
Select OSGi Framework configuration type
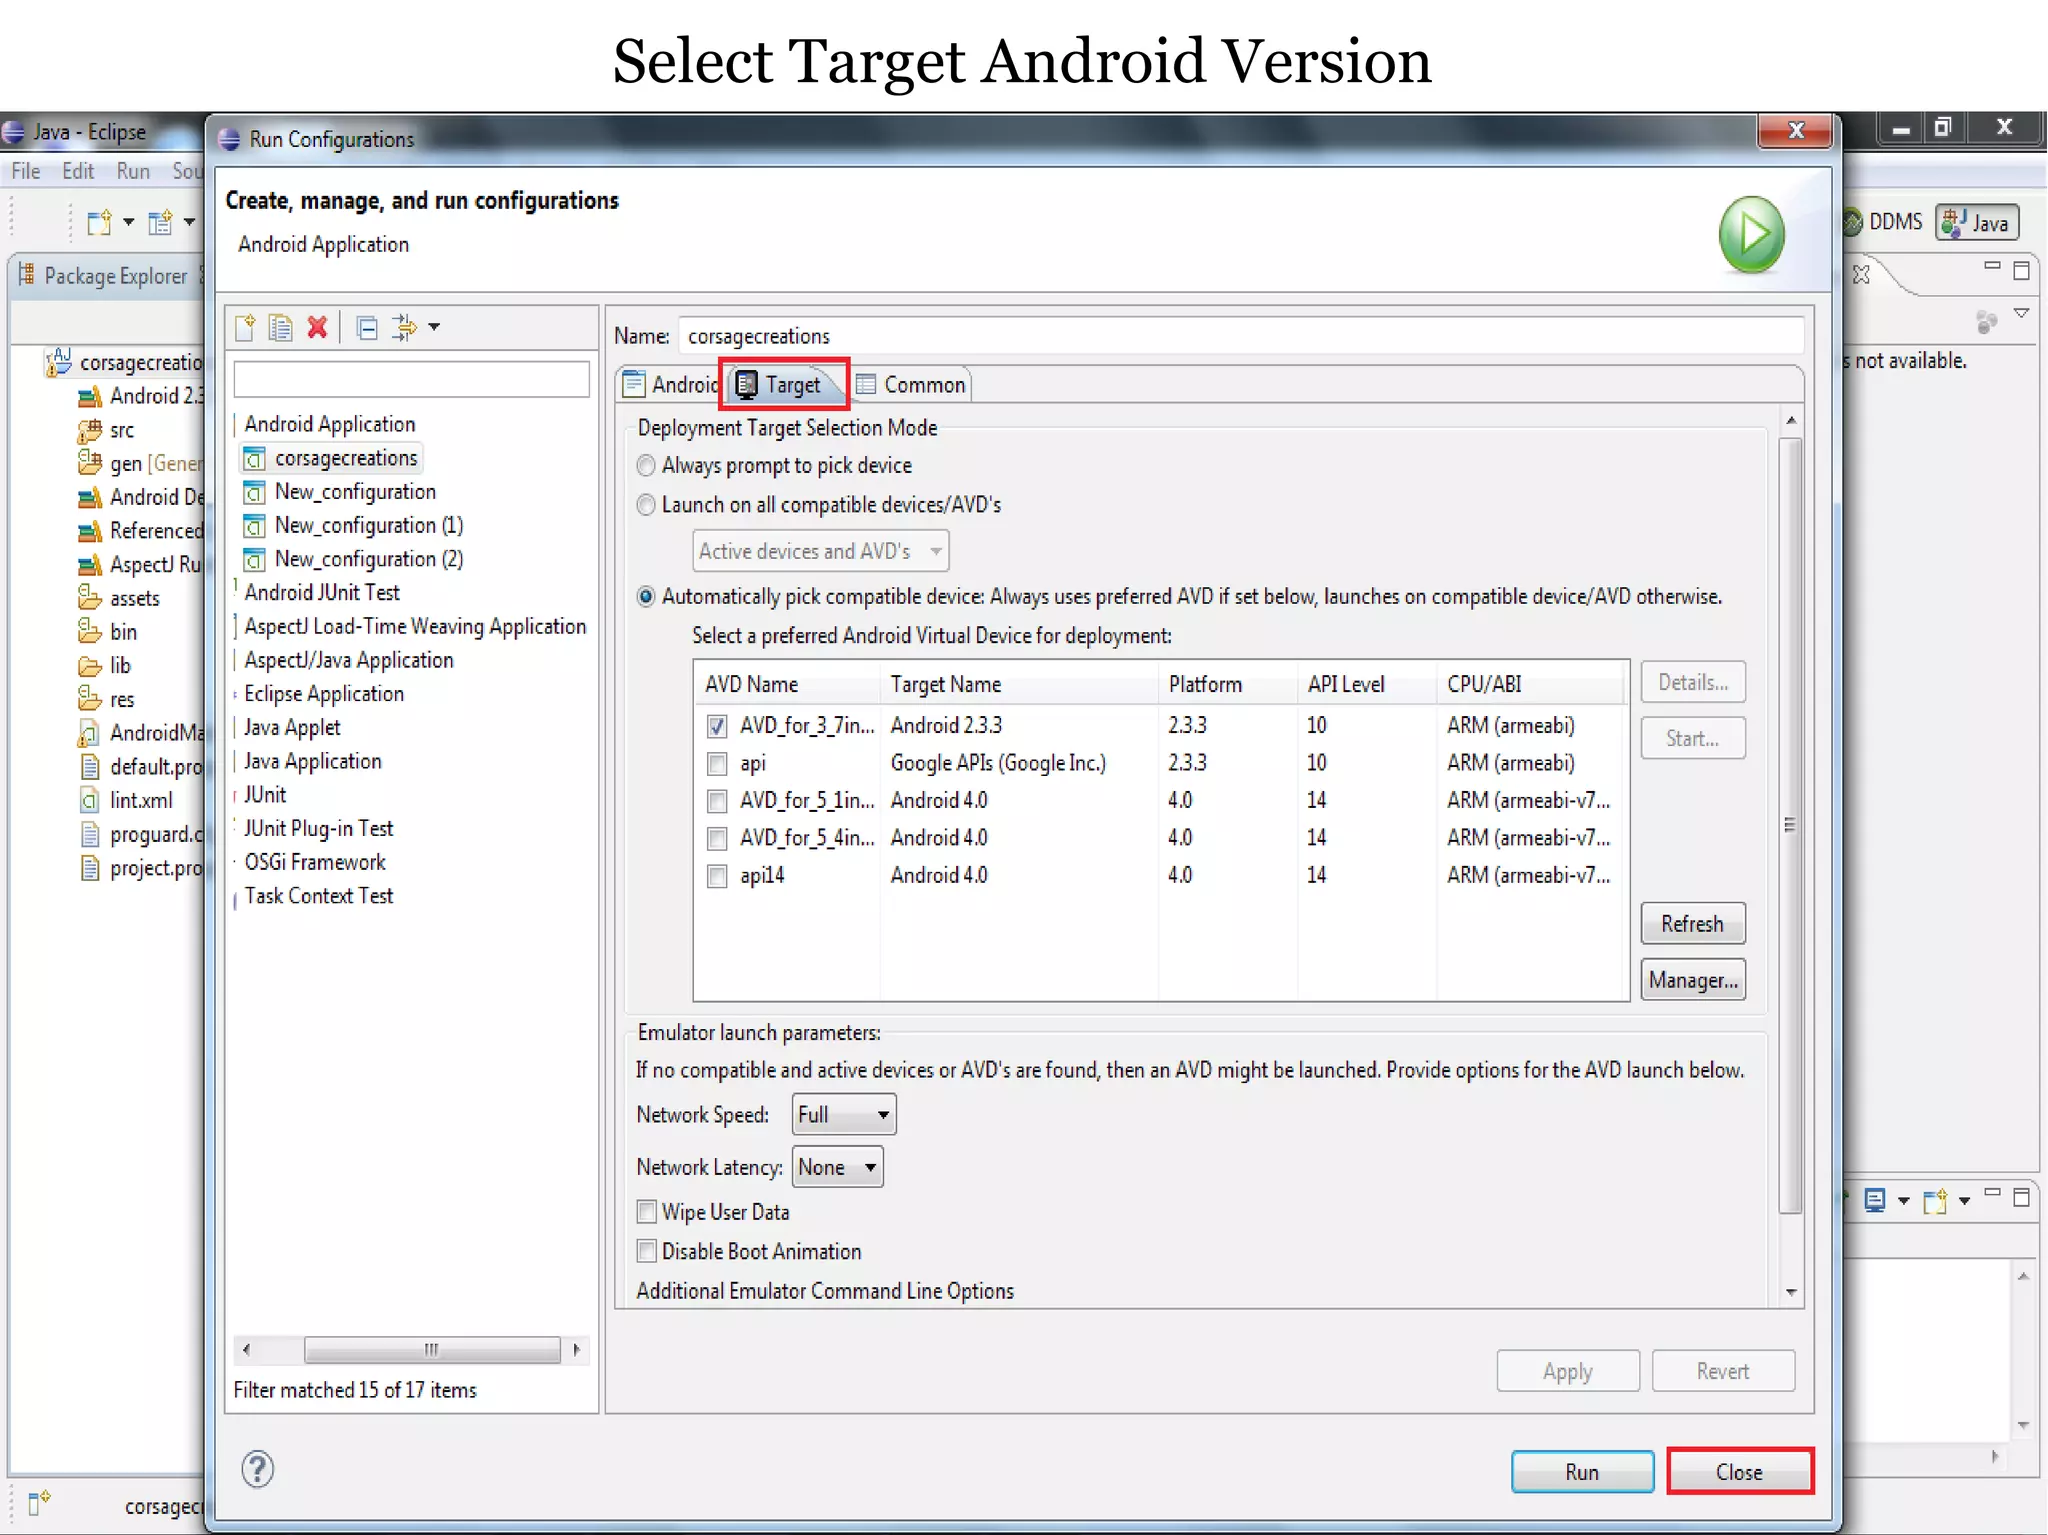click(x=315, y=862)
